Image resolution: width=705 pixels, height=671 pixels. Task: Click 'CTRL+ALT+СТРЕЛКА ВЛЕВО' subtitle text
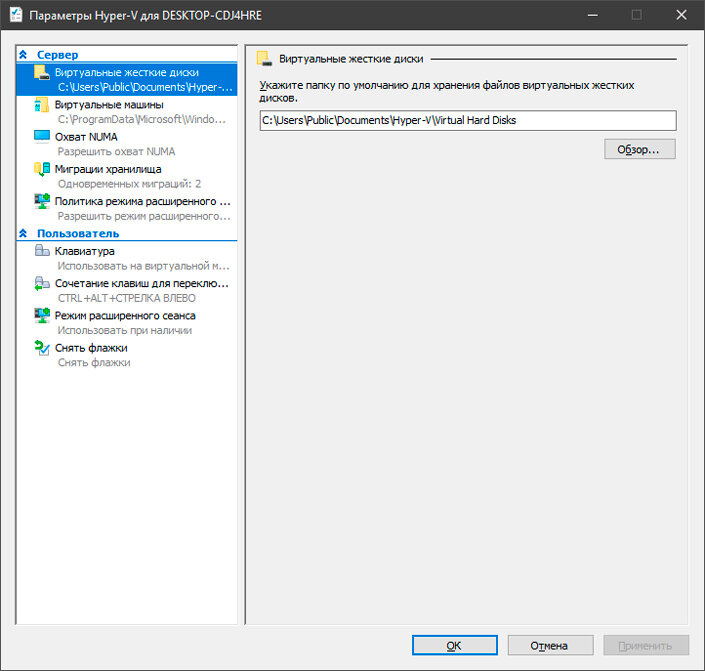pos(126,298)
